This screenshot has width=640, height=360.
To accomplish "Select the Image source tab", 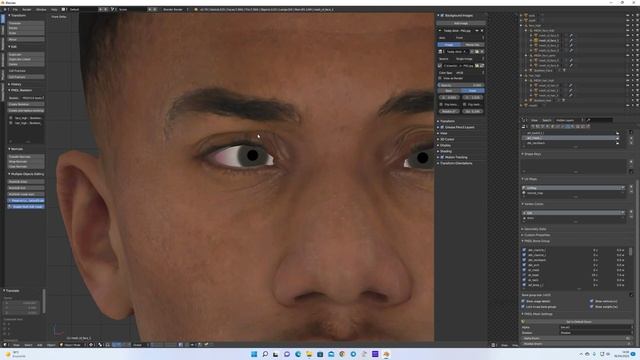I will coord(449,44).
